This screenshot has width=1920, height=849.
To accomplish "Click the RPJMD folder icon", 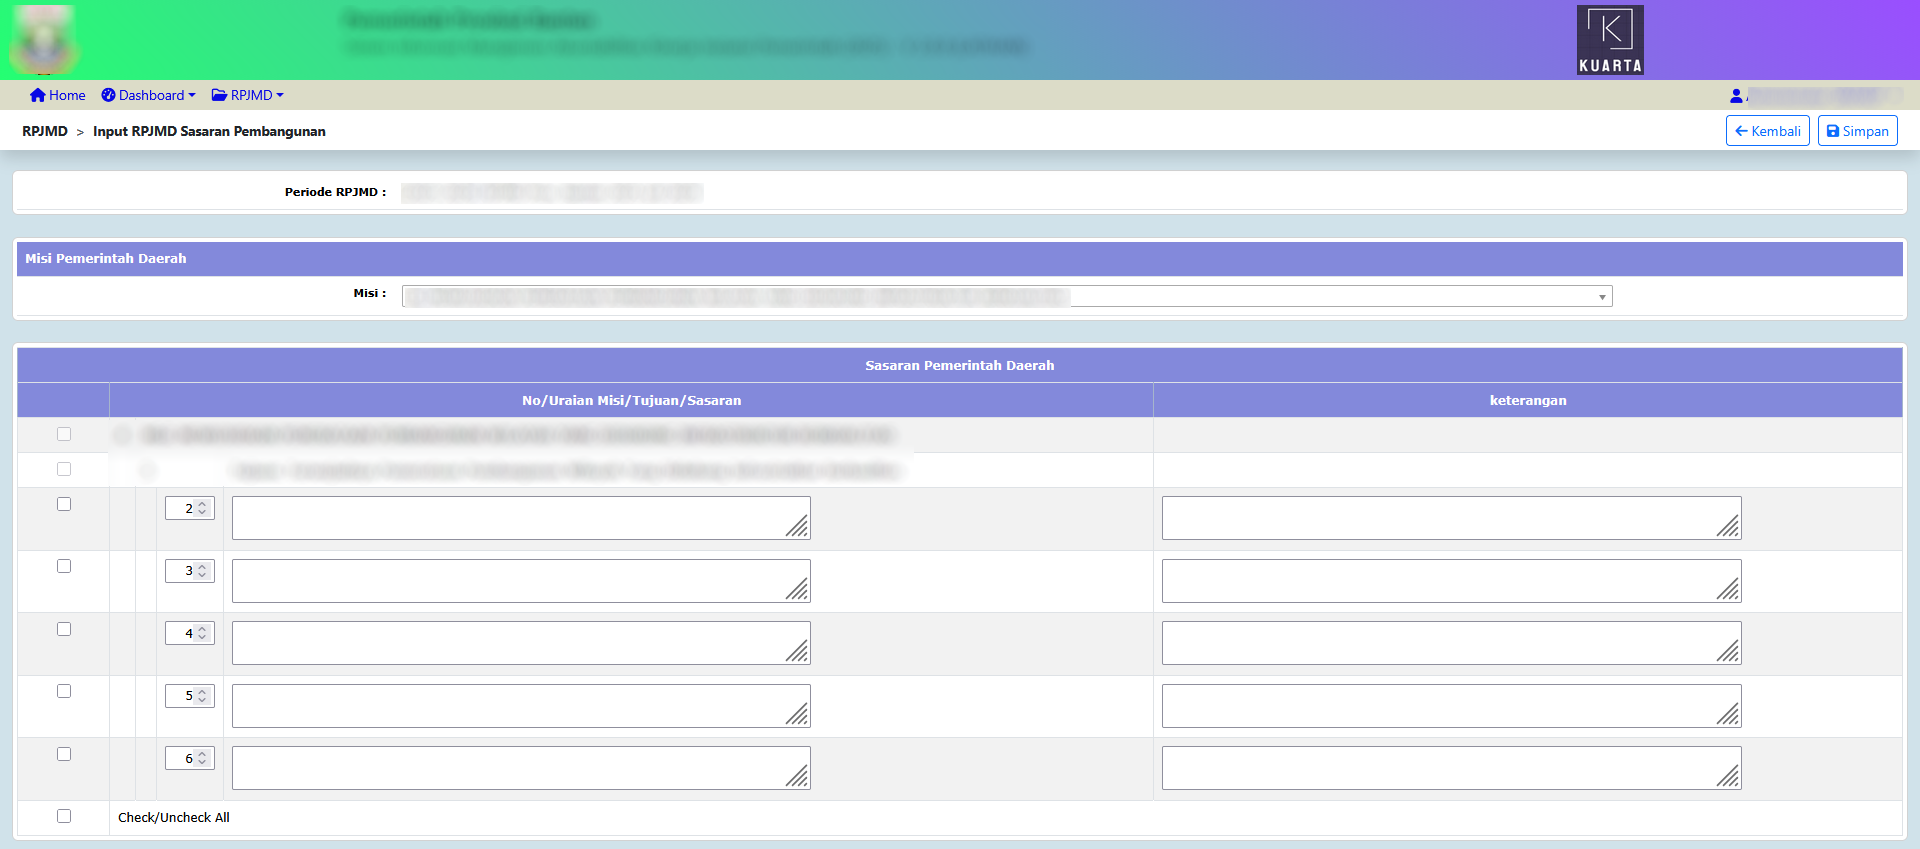I will click(x=219, y=95).
